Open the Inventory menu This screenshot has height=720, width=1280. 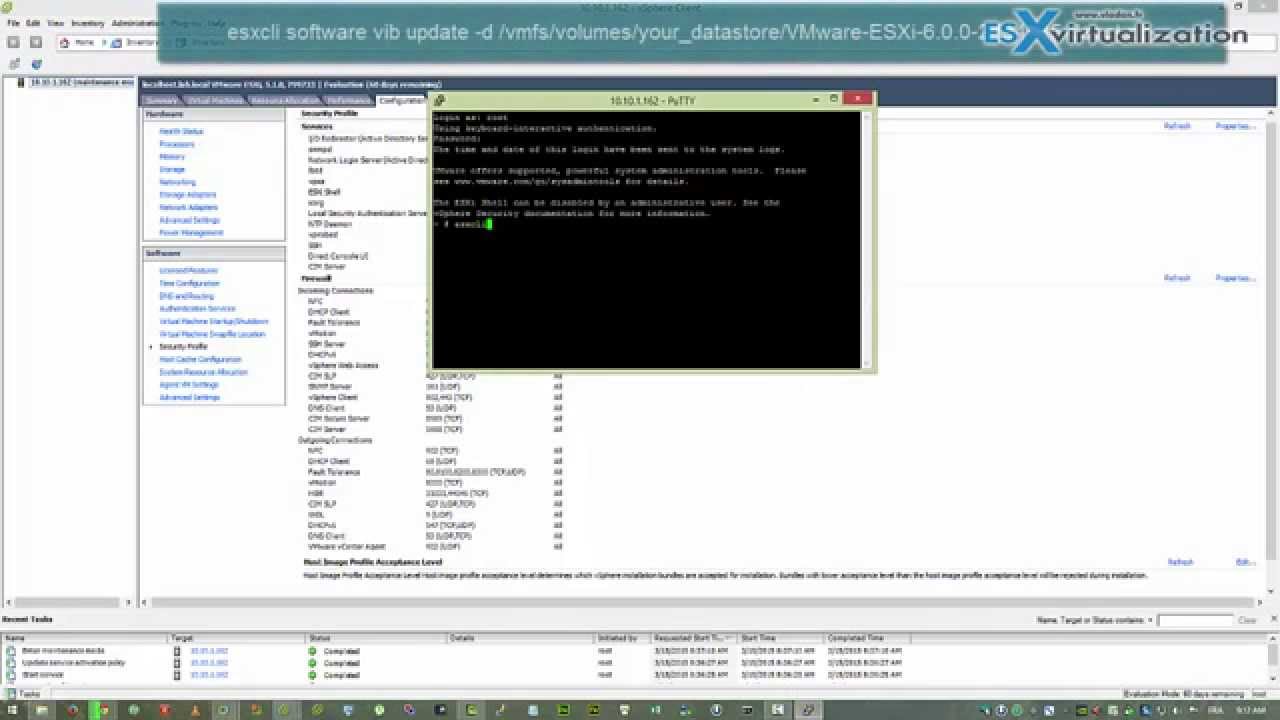coord(88,23)
